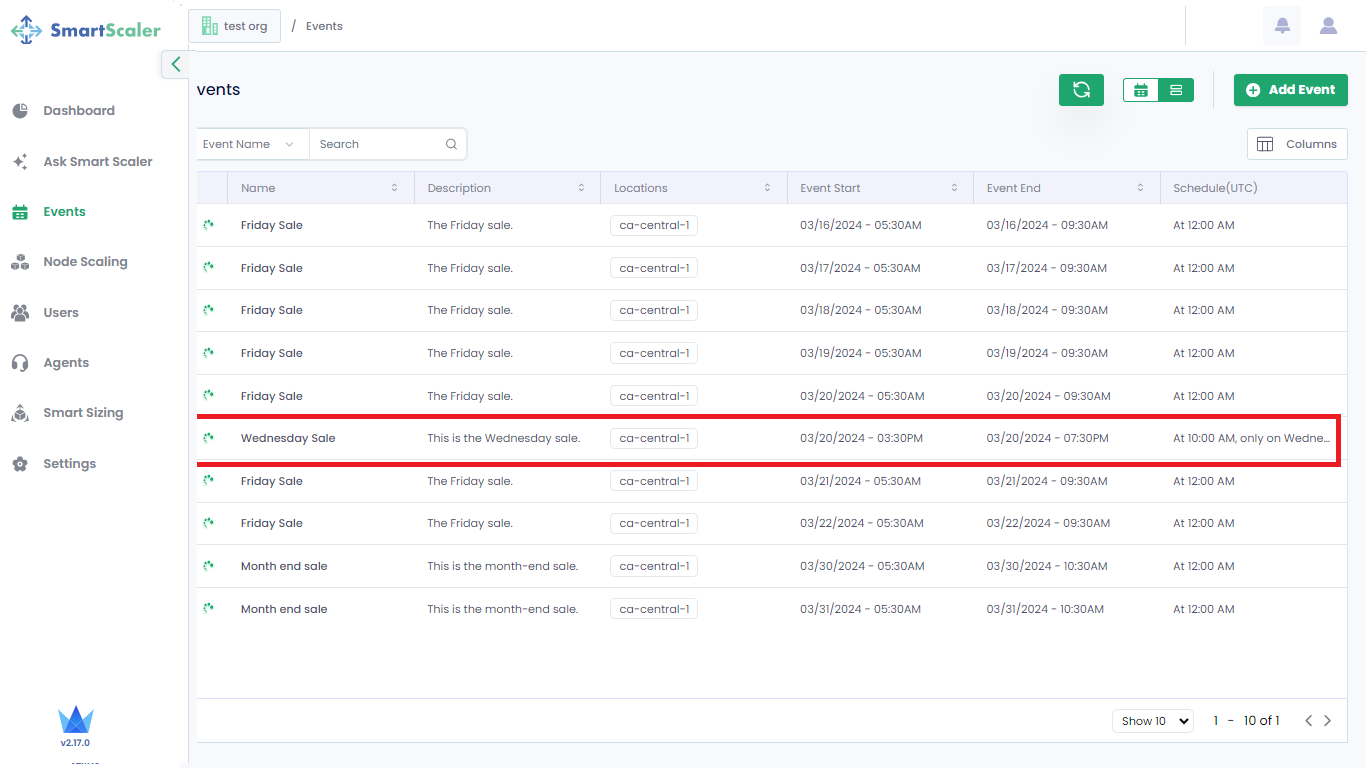Open the Show 10 page-size dropdown

(x=1153, y=721)
